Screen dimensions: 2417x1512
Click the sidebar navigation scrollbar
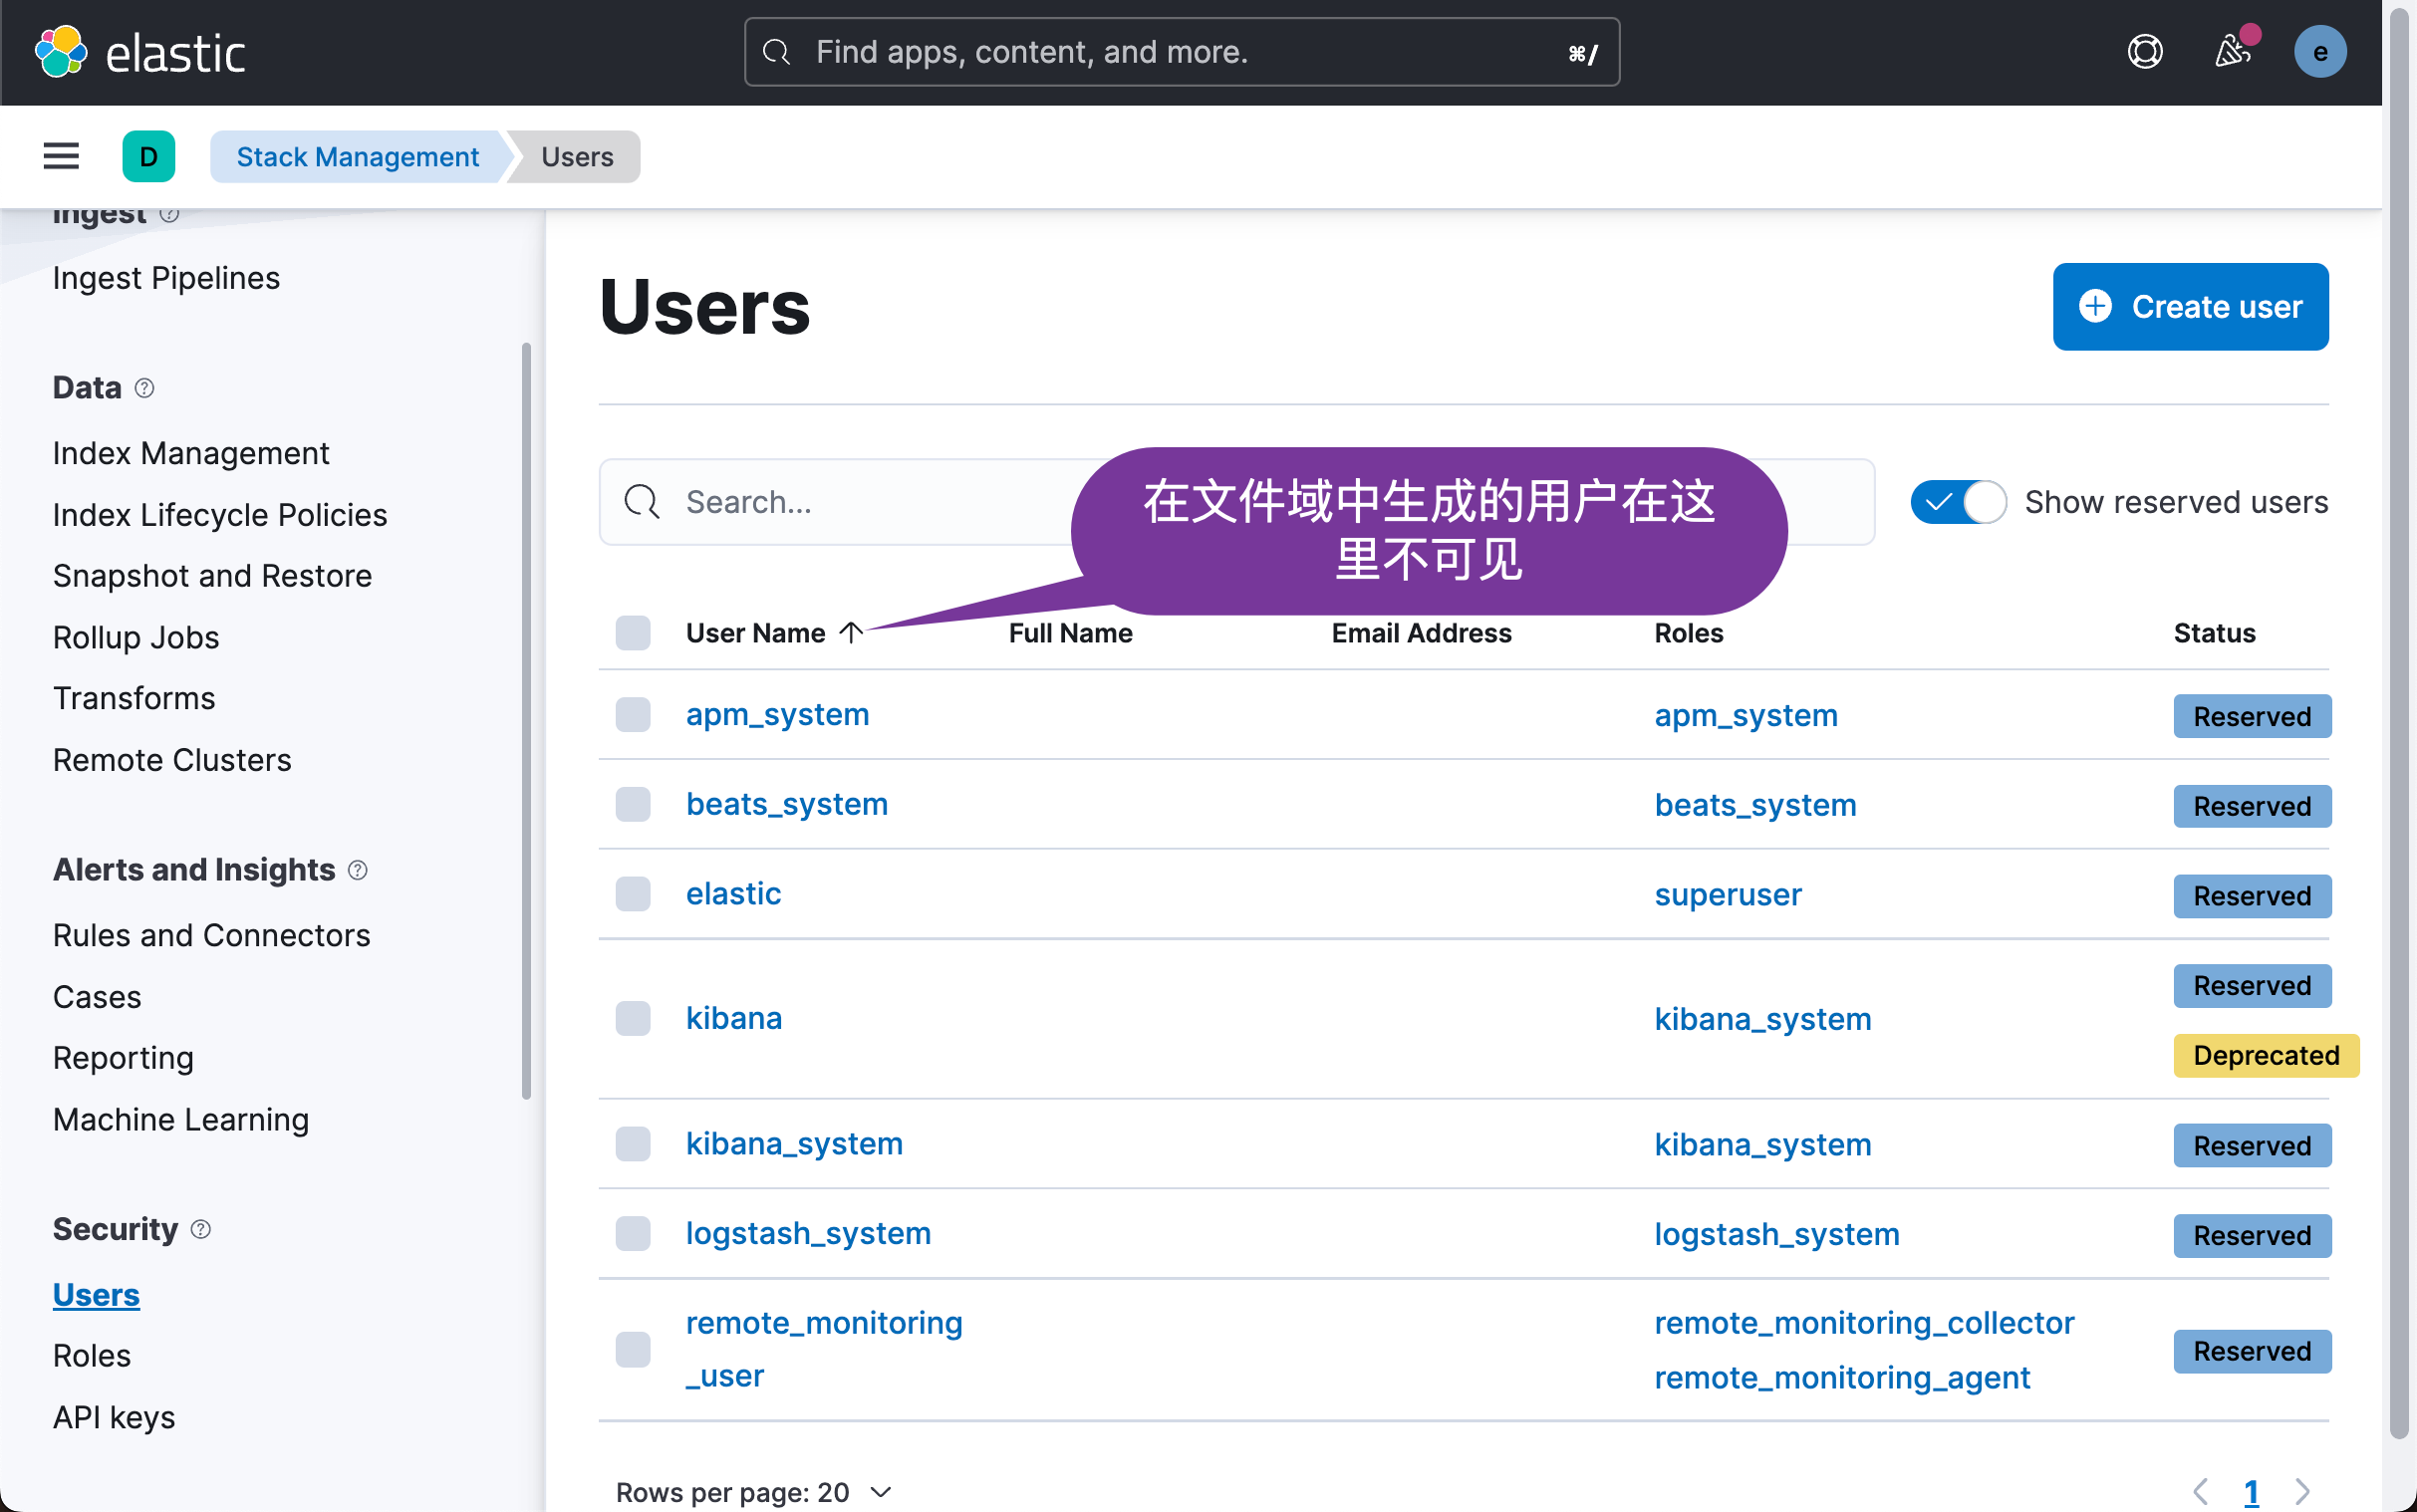(526, 721)
